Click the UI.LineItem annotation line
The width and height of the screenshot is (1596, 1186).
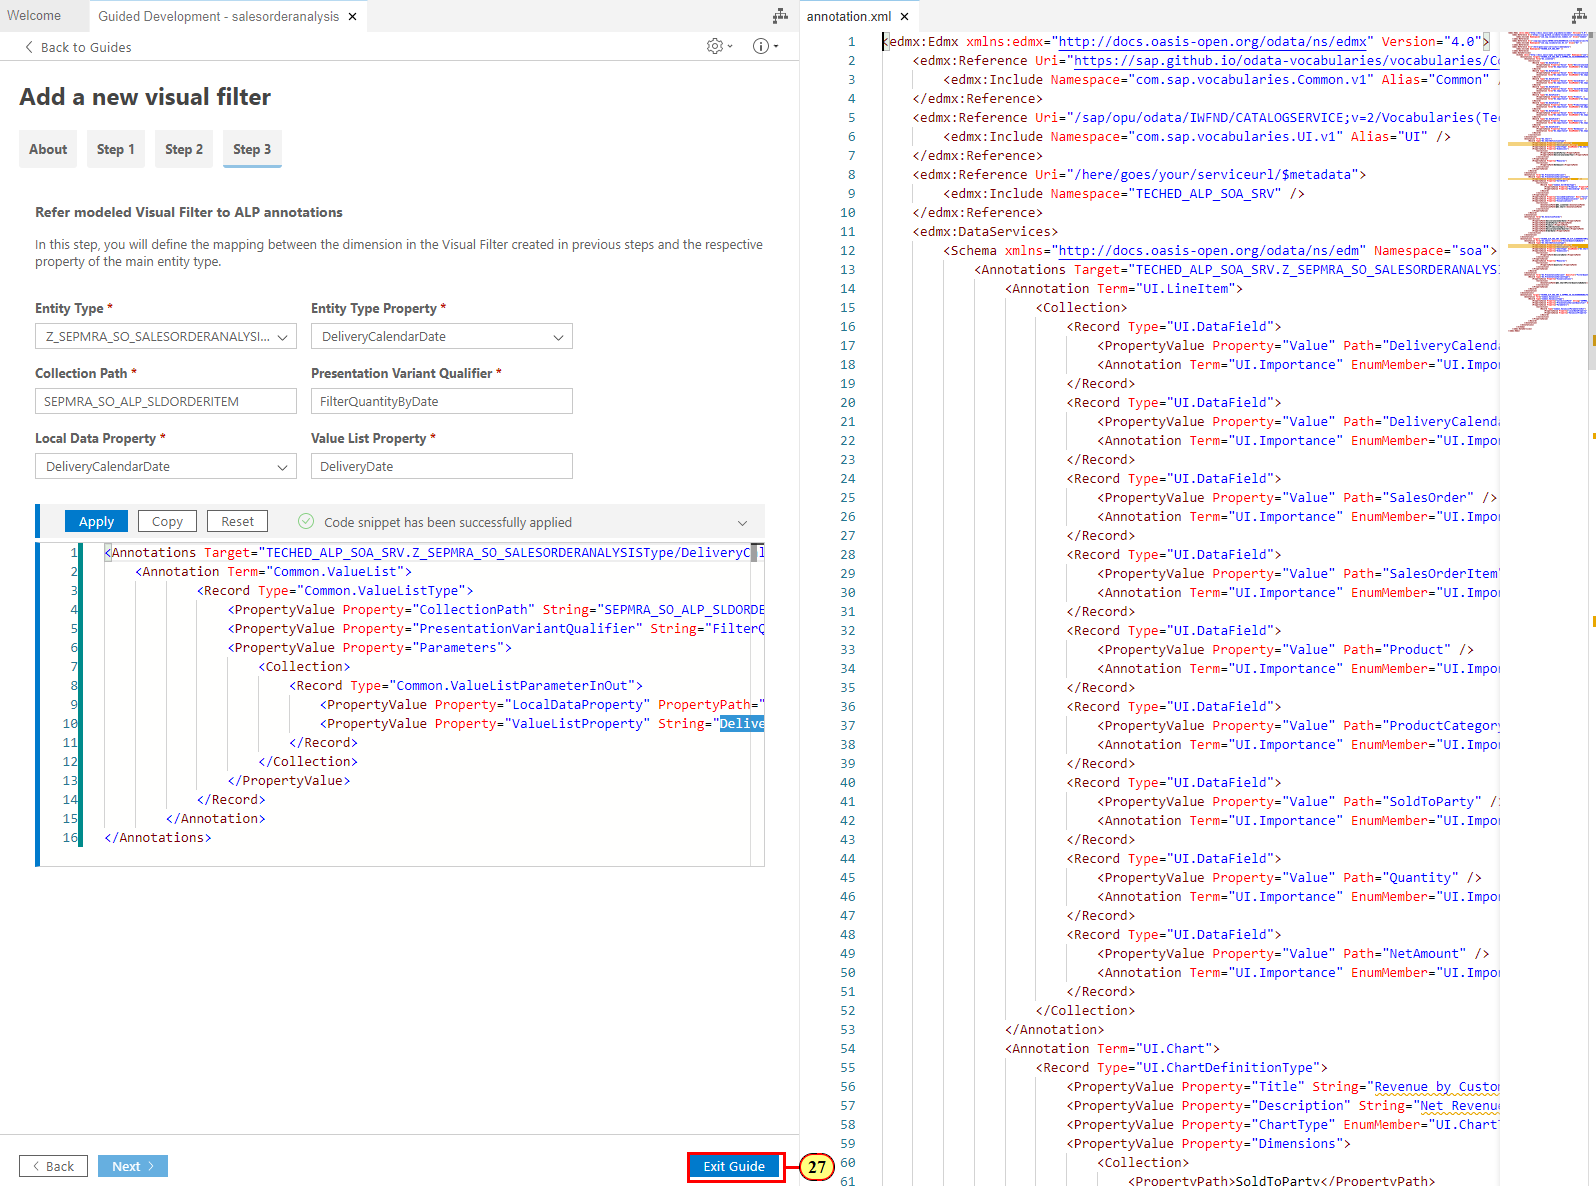1124,288
